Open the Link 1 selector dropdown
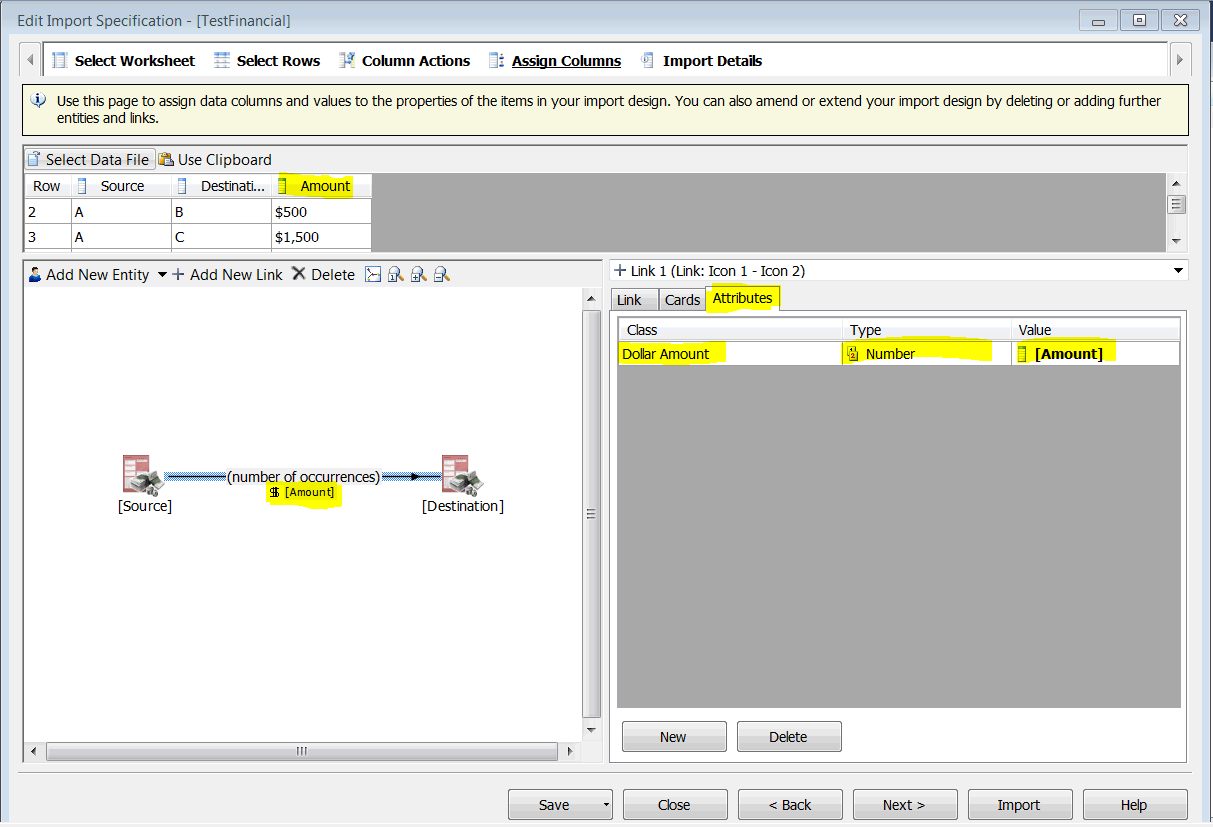 point(1178,270)
